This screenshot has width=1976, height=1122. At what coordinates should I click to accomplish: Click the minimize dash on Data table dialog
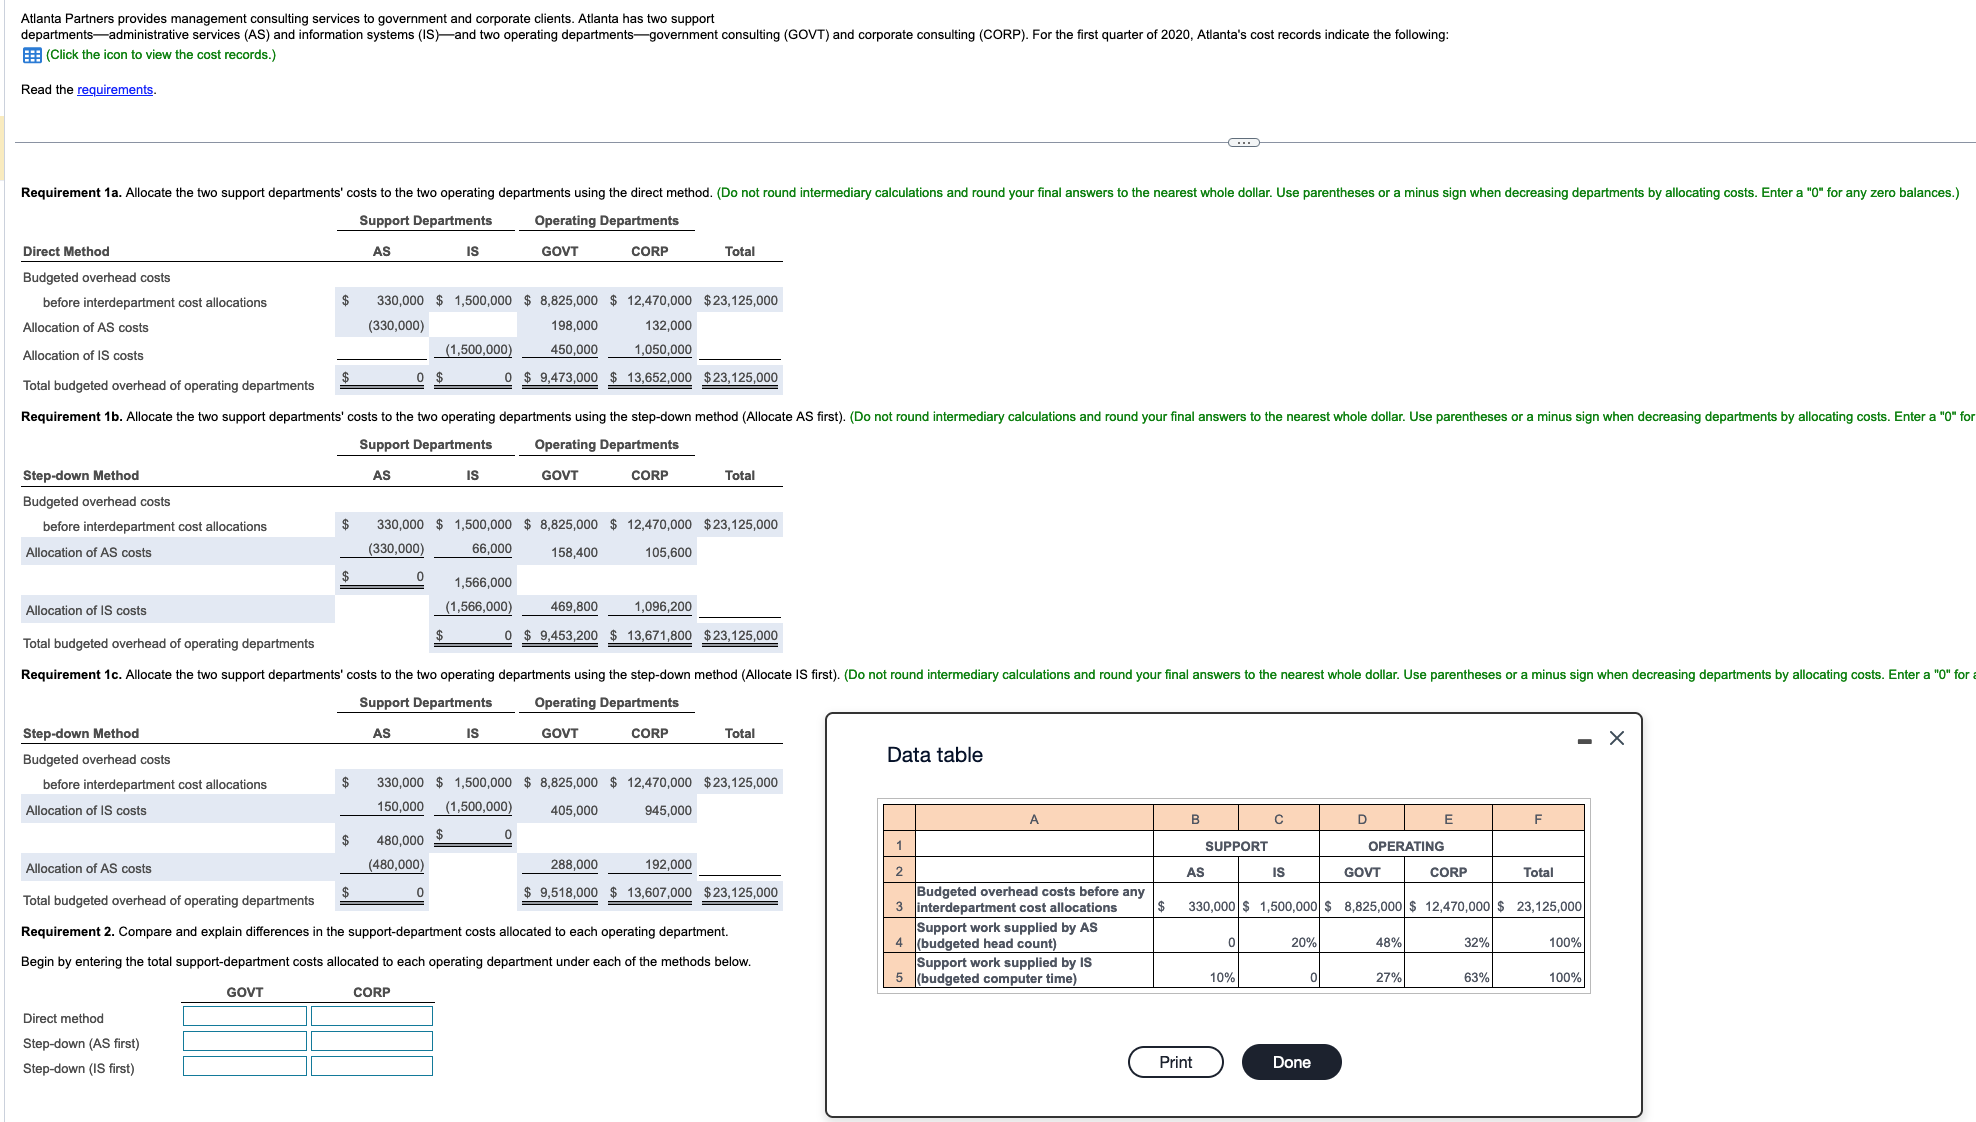click(x=1583, y=740)
